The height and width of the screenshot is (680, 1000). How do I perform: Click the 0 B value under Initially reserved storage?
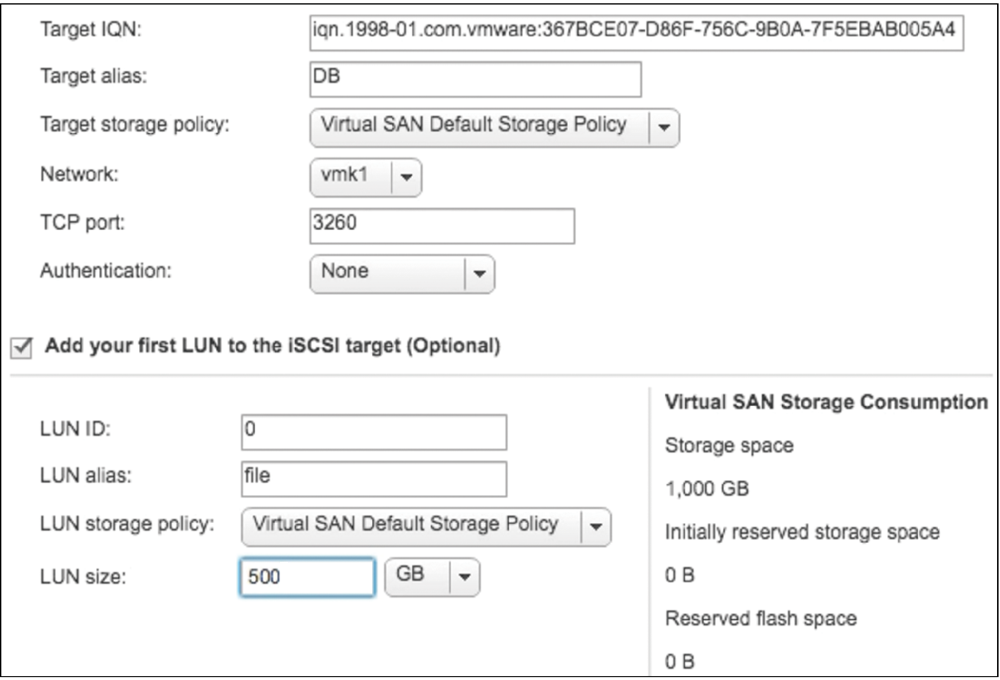[x=679, y=575]
